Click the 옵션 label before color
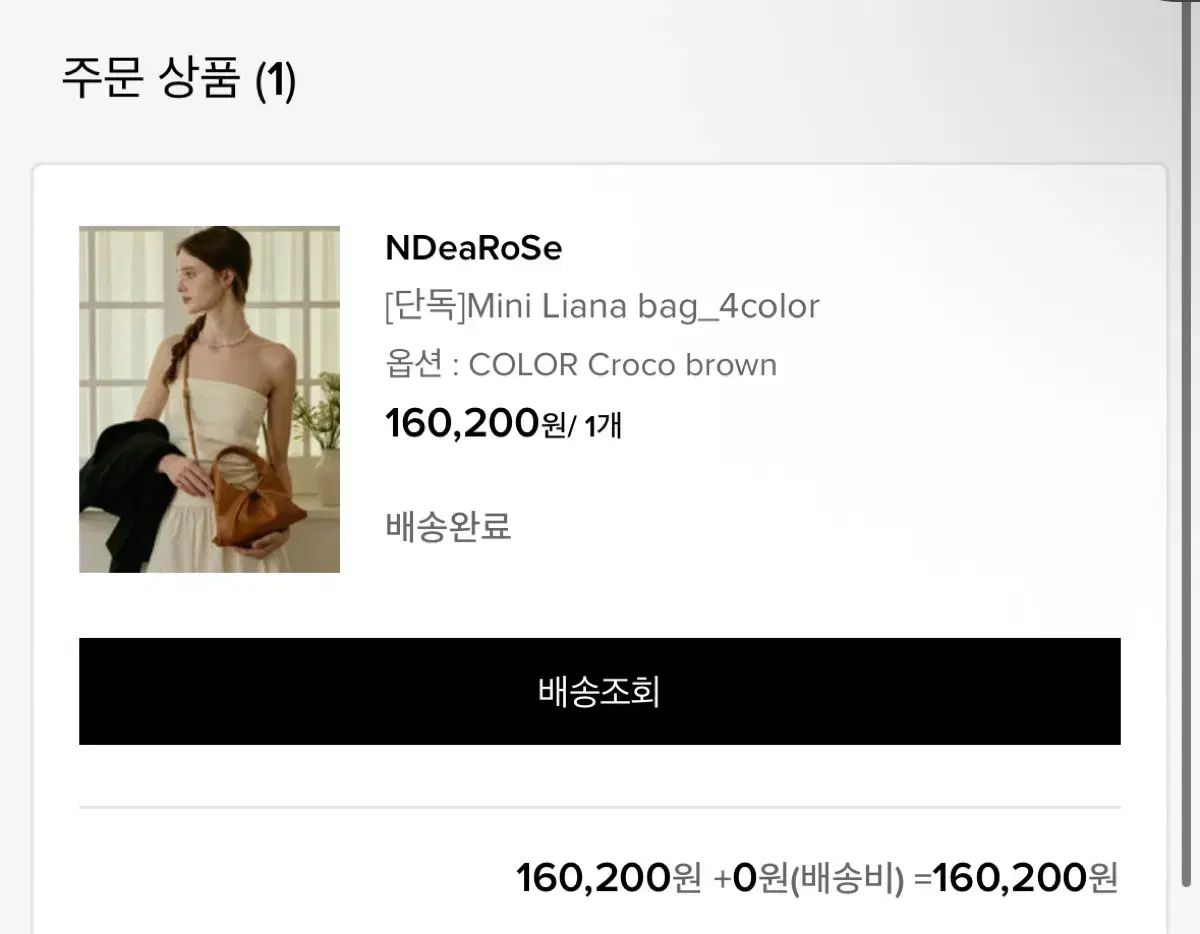 click(x=413, y=365)
